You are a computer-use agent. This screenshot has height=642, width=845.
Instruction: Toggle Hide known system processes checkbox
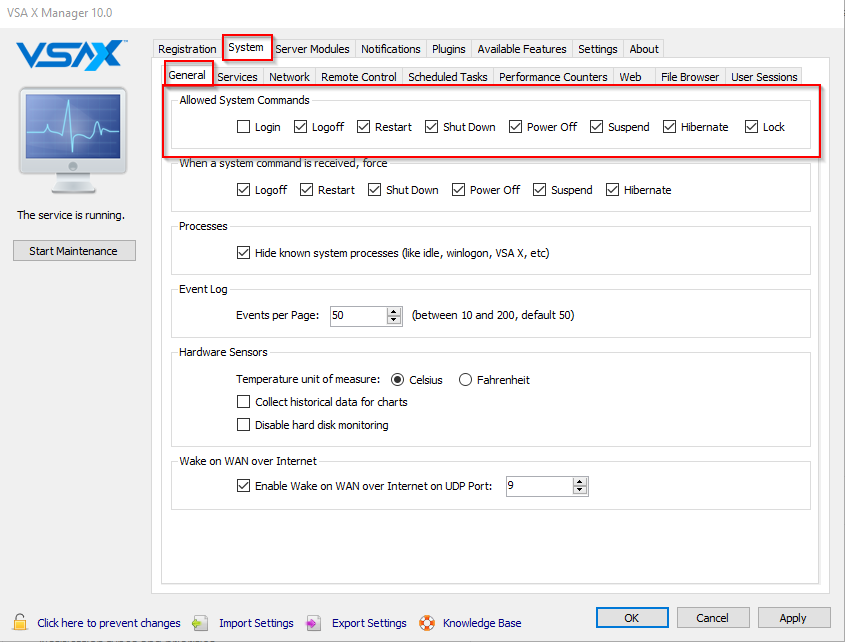(x=244, y=253)
